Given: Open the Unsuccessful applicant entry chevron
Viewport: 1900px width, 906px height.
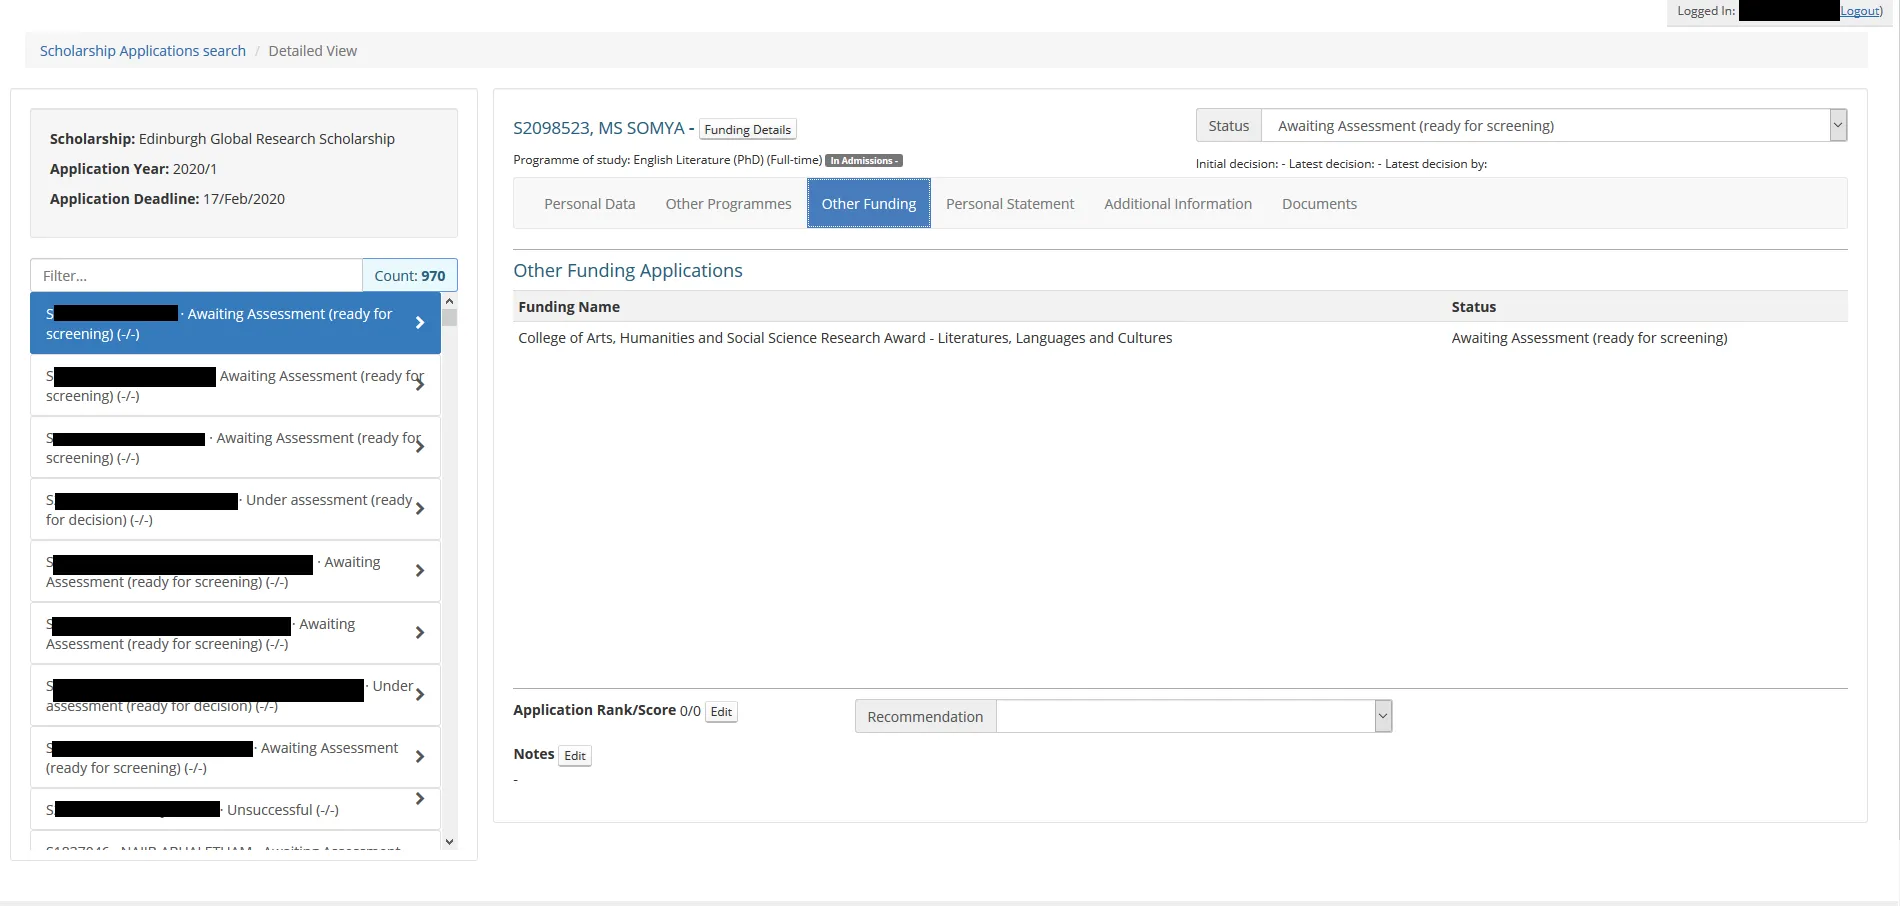Looking at the screenshot, I should click(420, 799).
